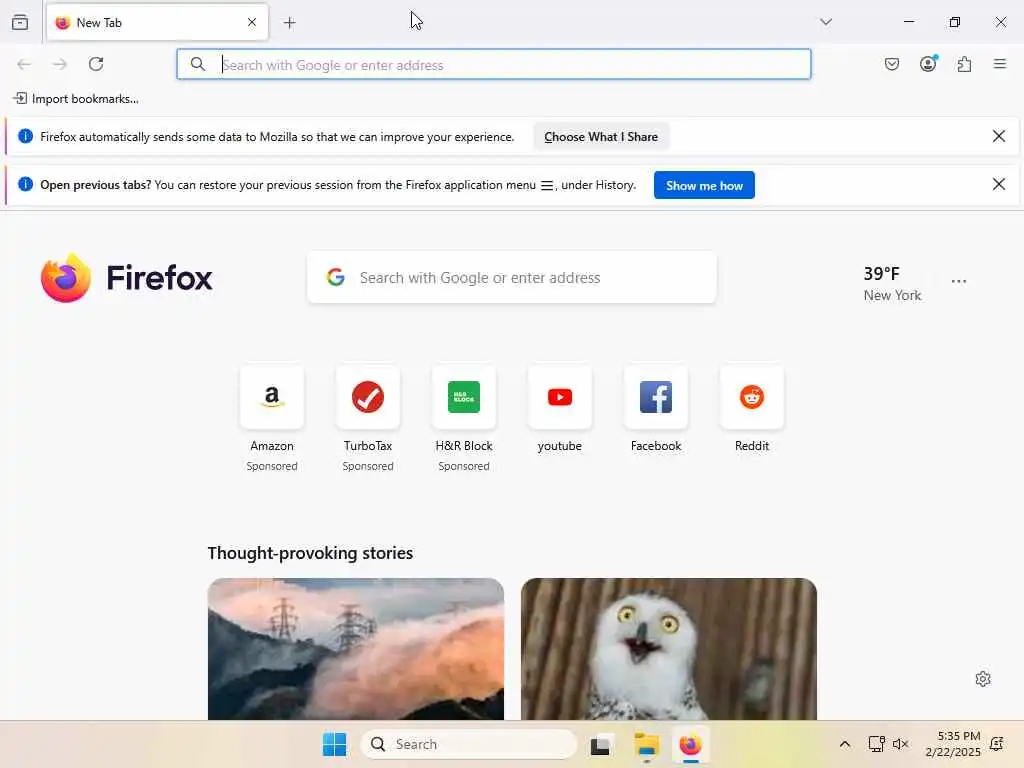Open the Facebook shortcut tile

click(x=656, y=397)
